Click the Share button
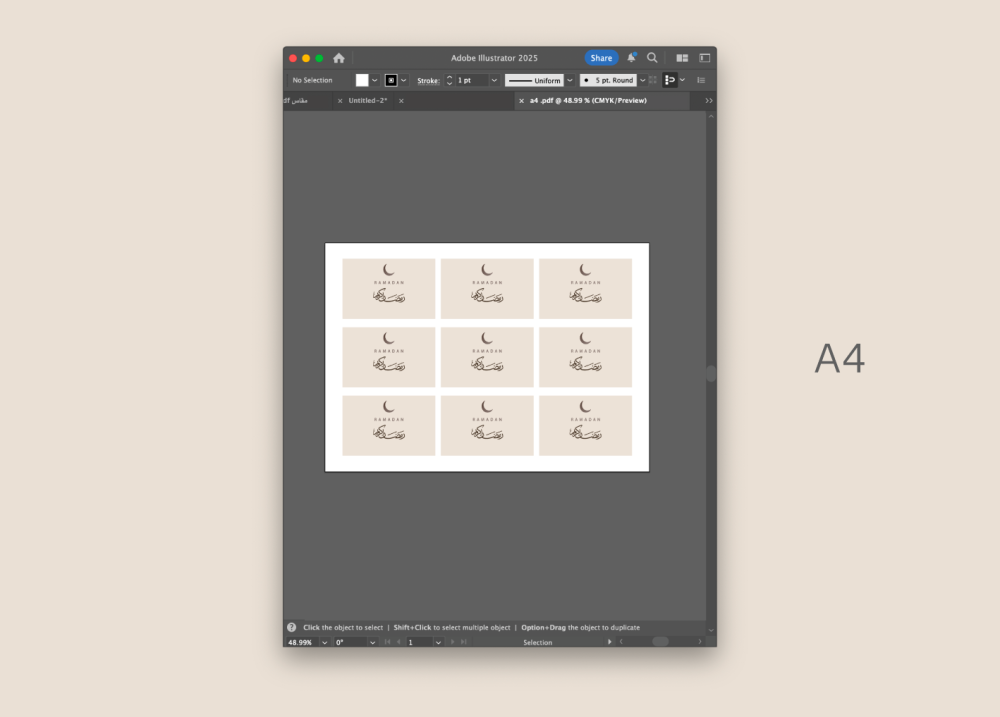Viewport: 1000px width, 717px height. tap(601, 58)
